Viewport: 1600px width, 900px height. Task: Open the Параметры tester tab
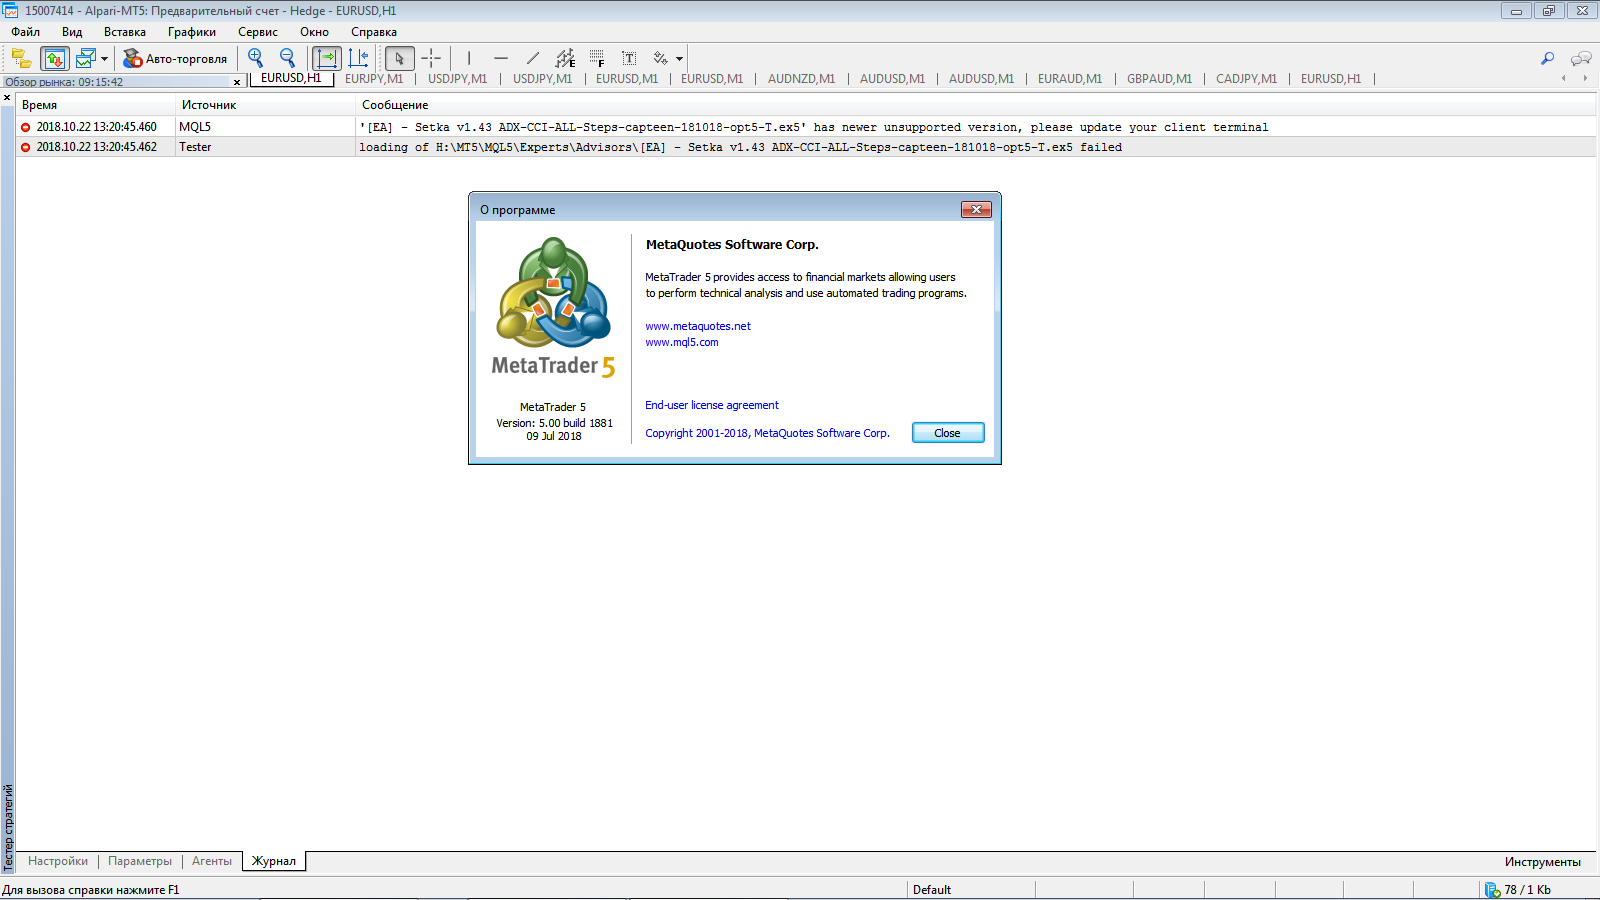(x=140, y=861)
